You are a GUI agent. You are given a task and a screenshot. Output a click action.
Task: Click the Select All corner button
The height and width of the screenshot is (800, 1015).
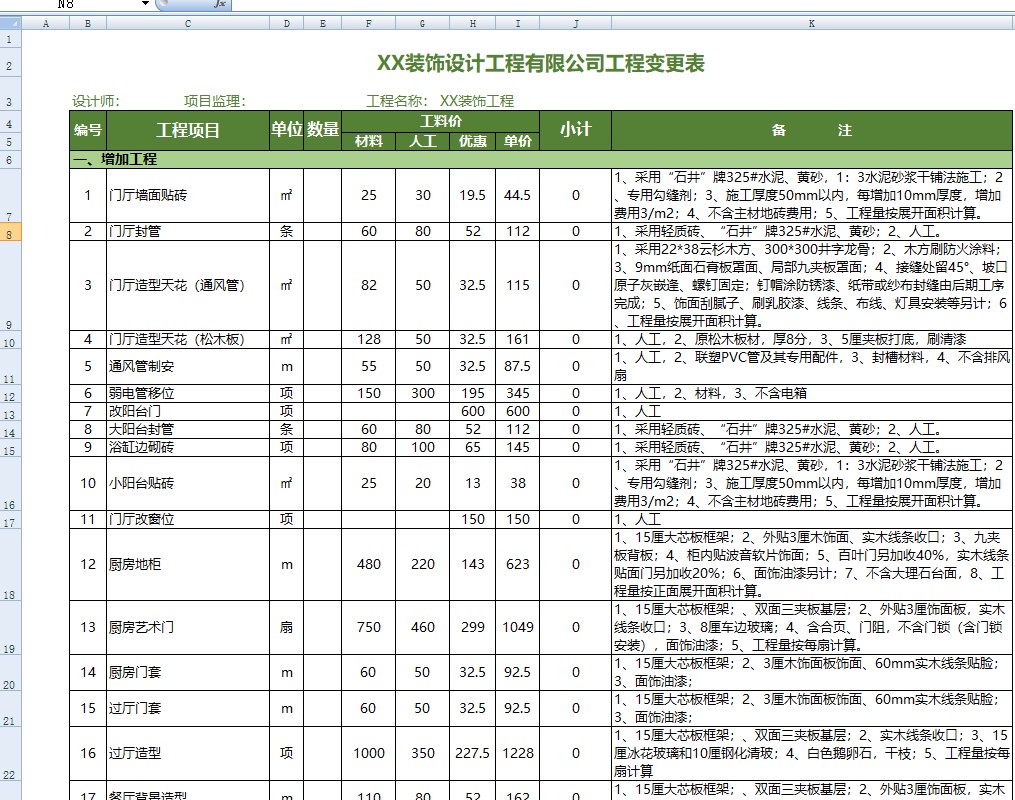[x=10, y=23]
